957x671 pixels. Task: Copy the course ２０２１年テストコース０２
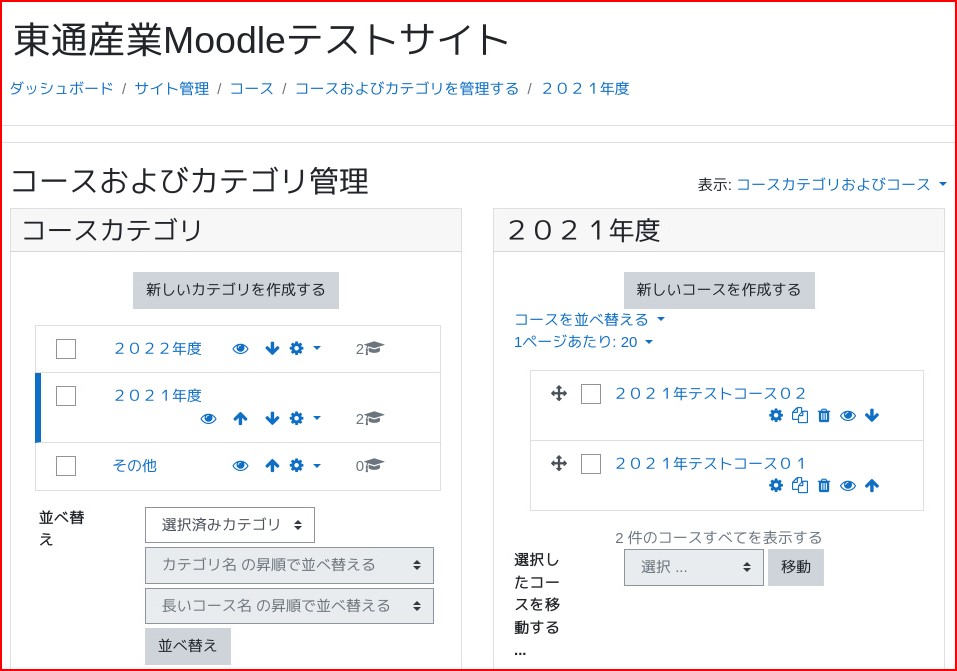point(800,416)
